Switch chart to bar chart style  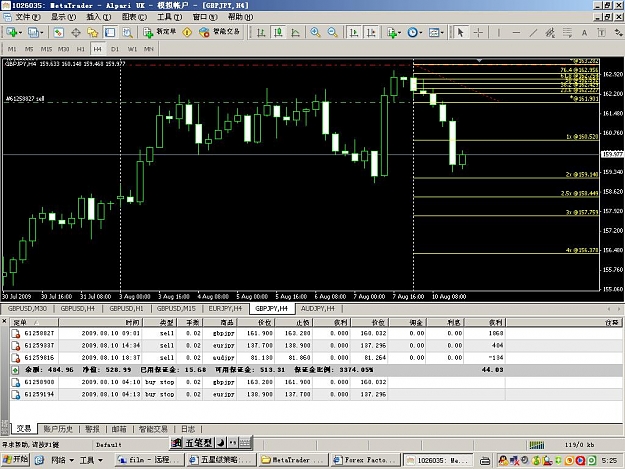click(x=261, y=32)
